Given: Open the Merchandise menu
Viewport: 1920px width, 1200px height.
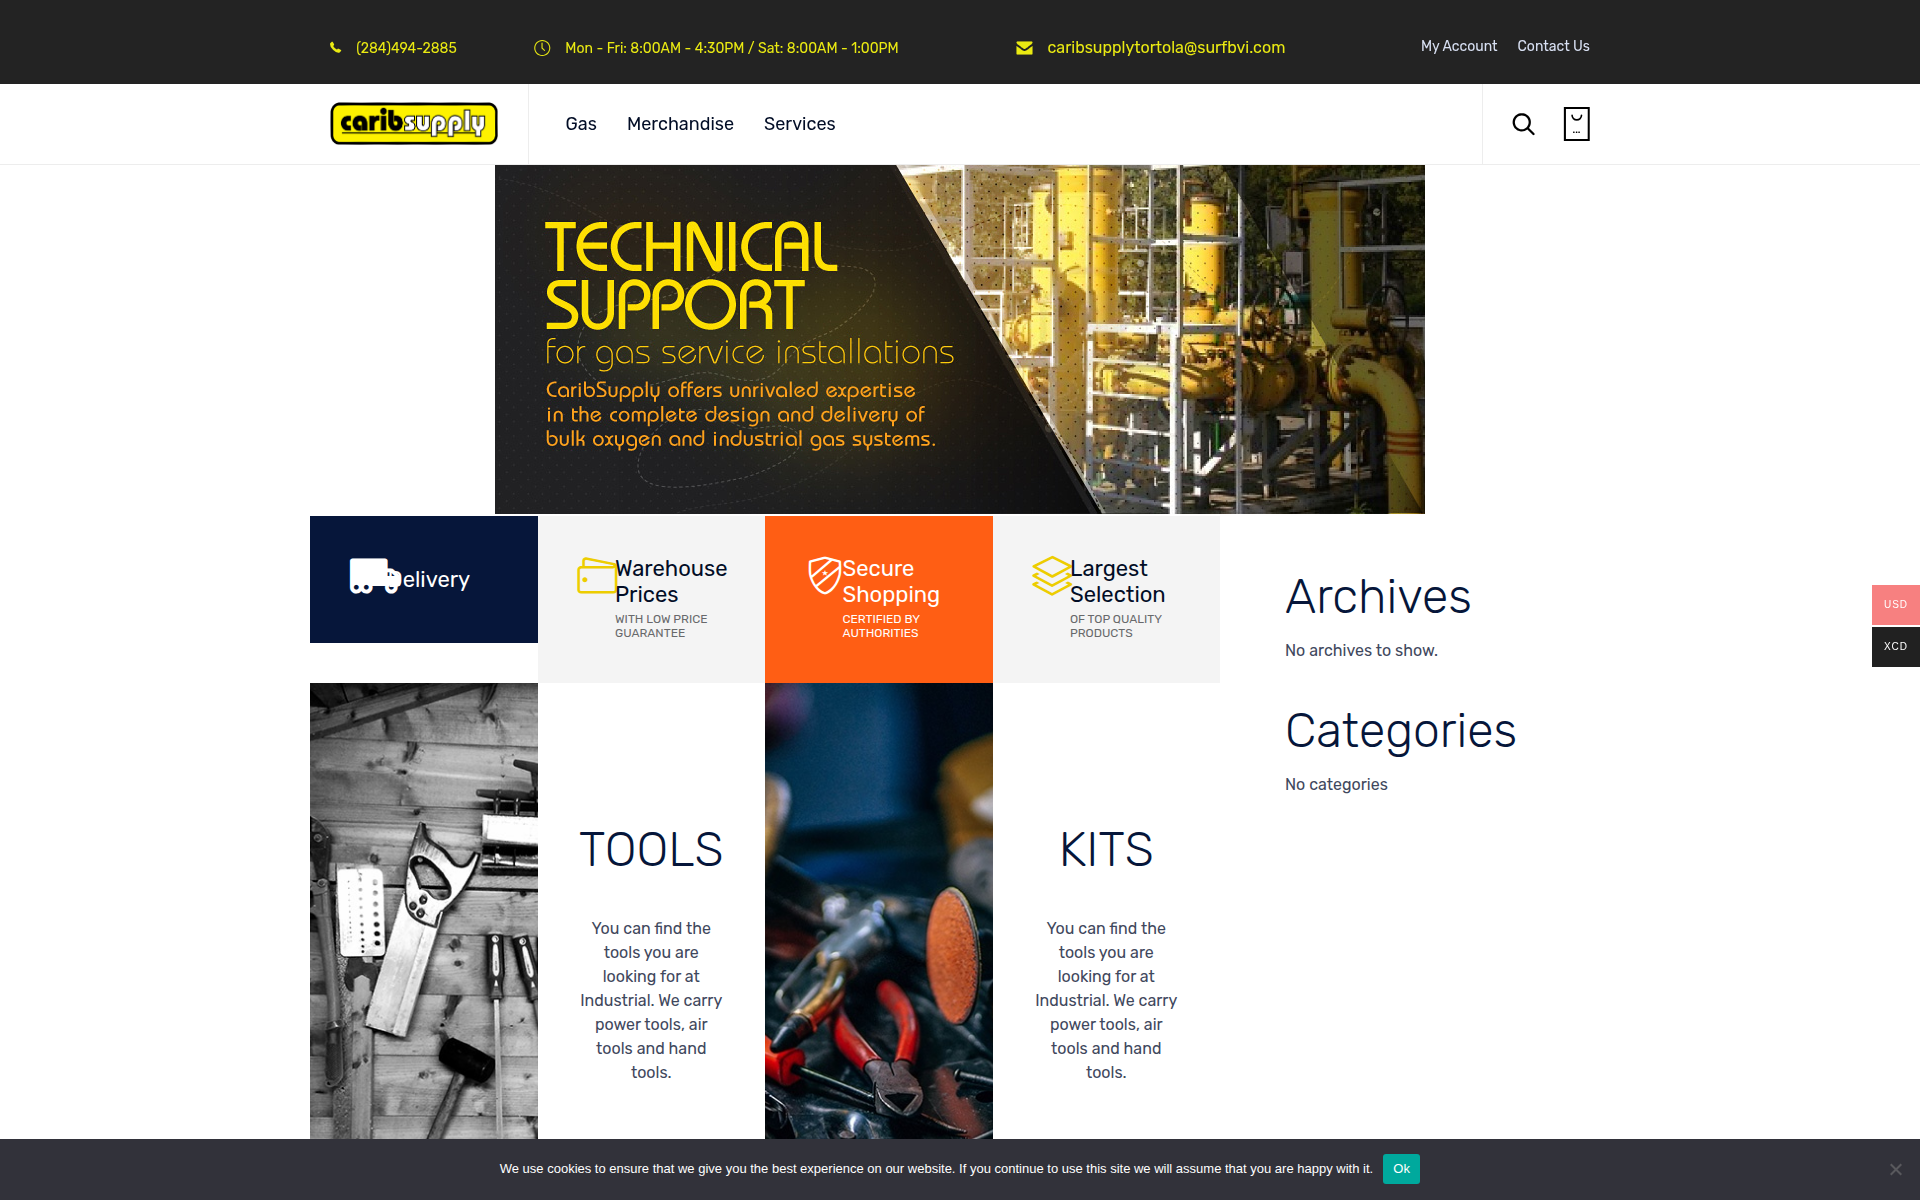Looking at the screenshot, I should (680, 124).
